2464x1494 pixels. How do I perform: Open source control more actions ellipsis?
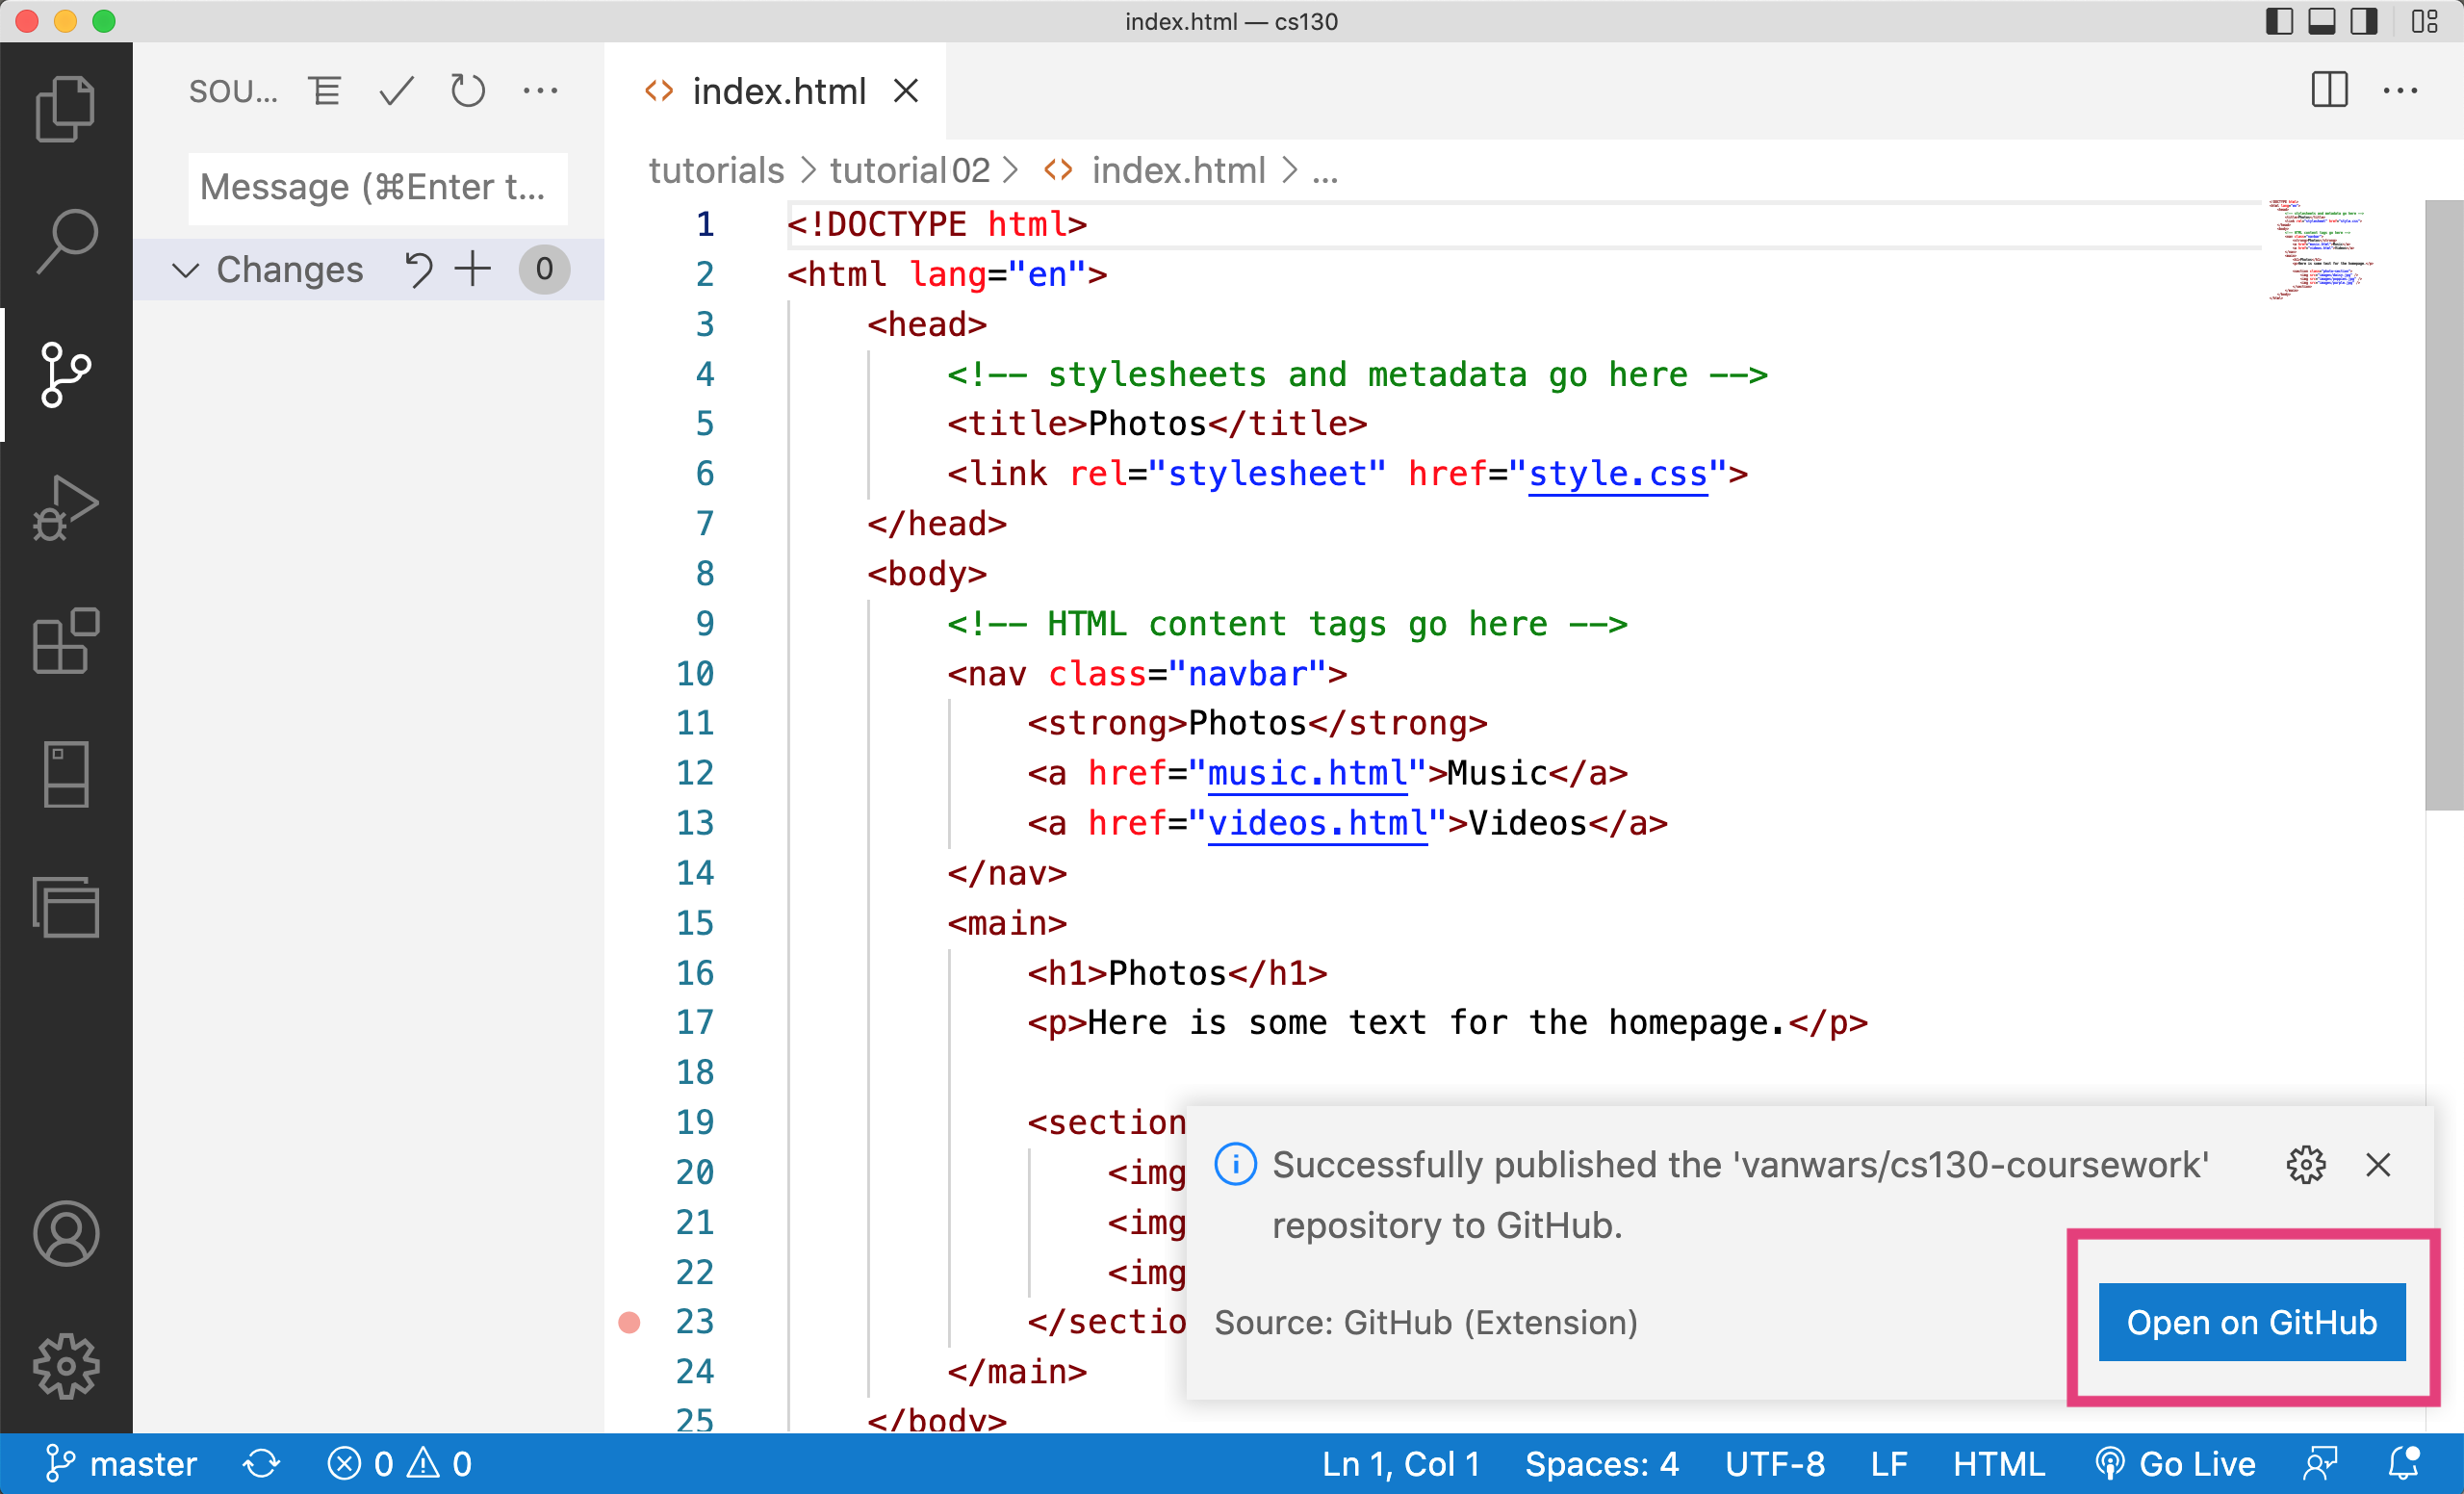(x=541, y=91)
